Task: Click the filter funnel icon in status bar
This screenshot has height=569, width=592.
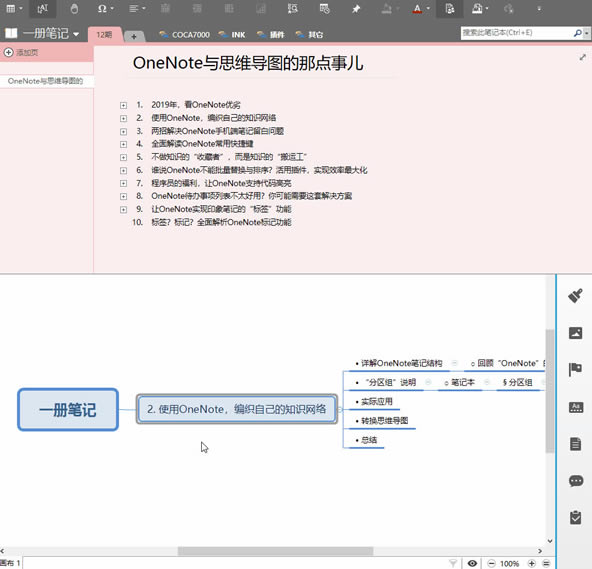Action: point(453,563)
